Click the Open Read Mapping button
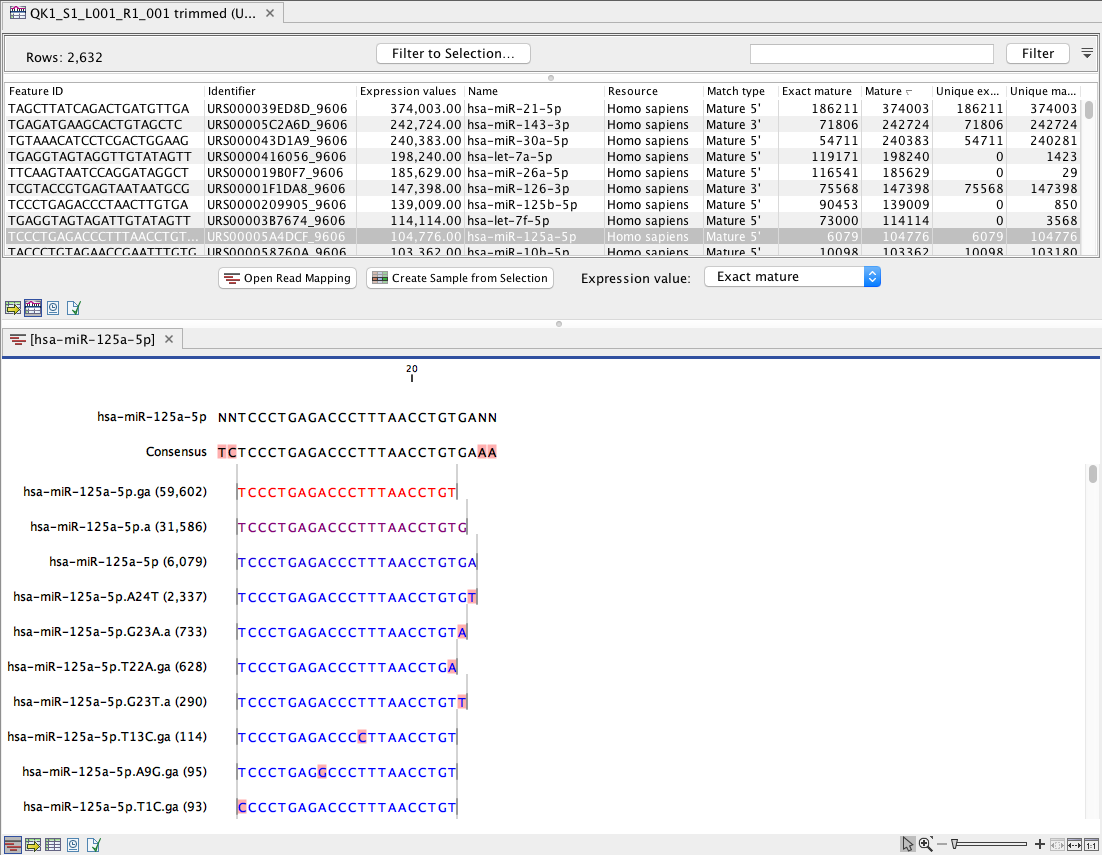This screenshot has width=1102, height=855. [288, 278]
